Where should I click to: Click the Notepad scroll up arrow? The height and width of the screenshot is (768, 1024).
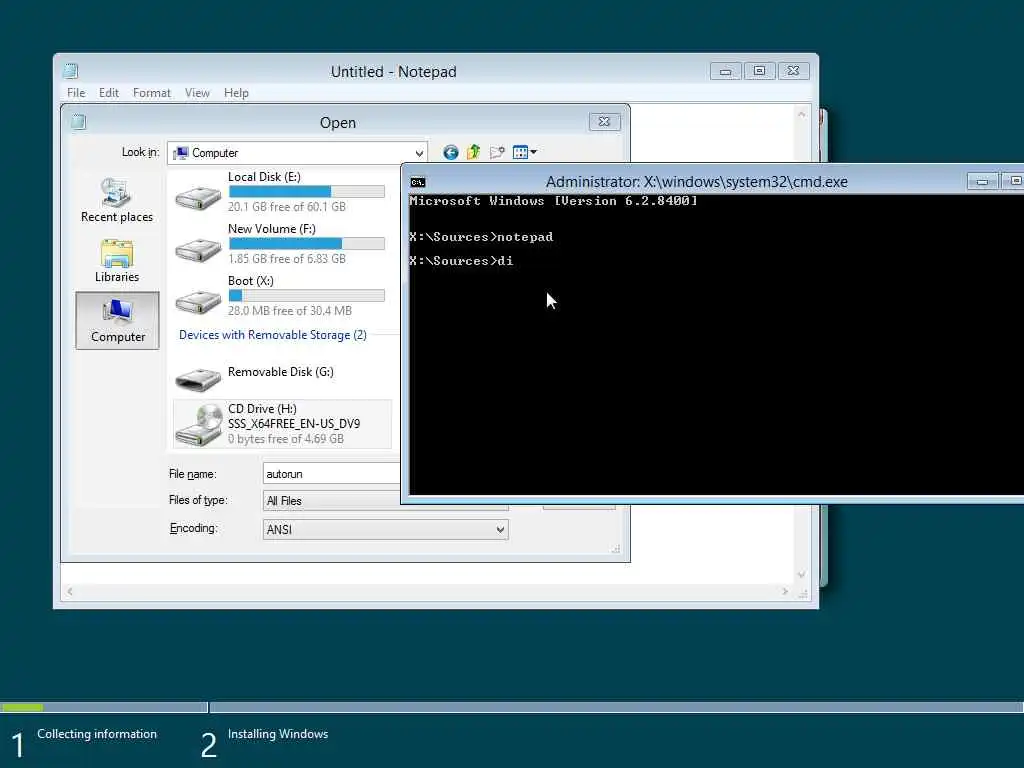pos(801,115)
